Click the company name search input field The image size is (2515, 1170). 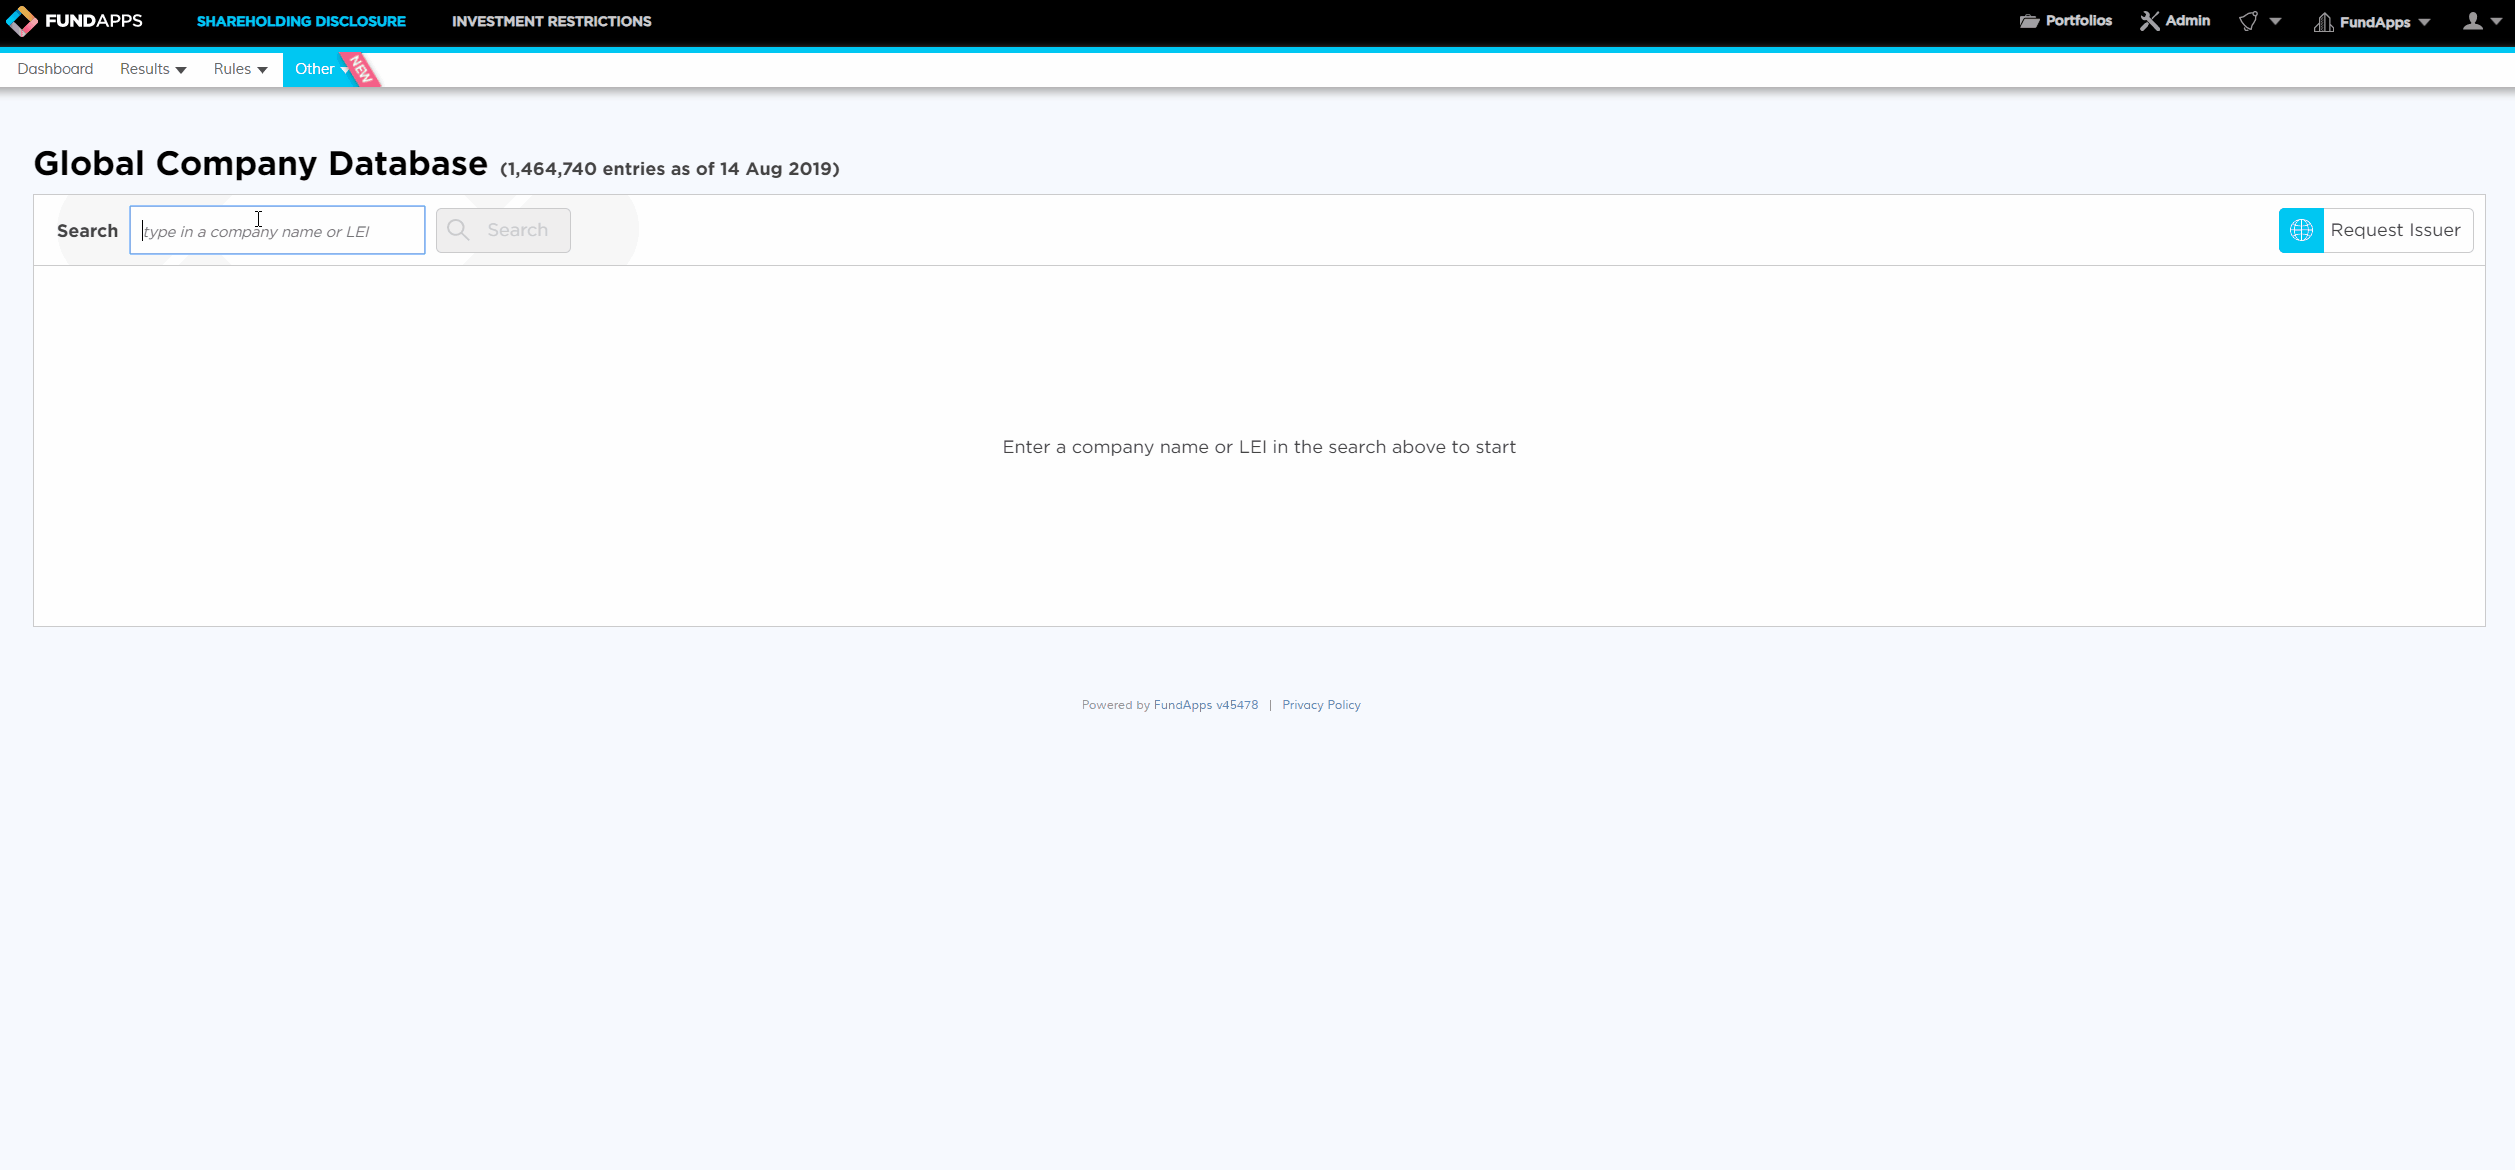click(x=276, y=230)
